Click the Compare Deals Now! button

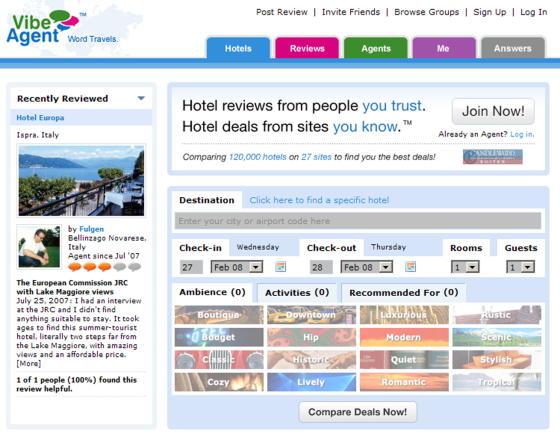point(358,412)
